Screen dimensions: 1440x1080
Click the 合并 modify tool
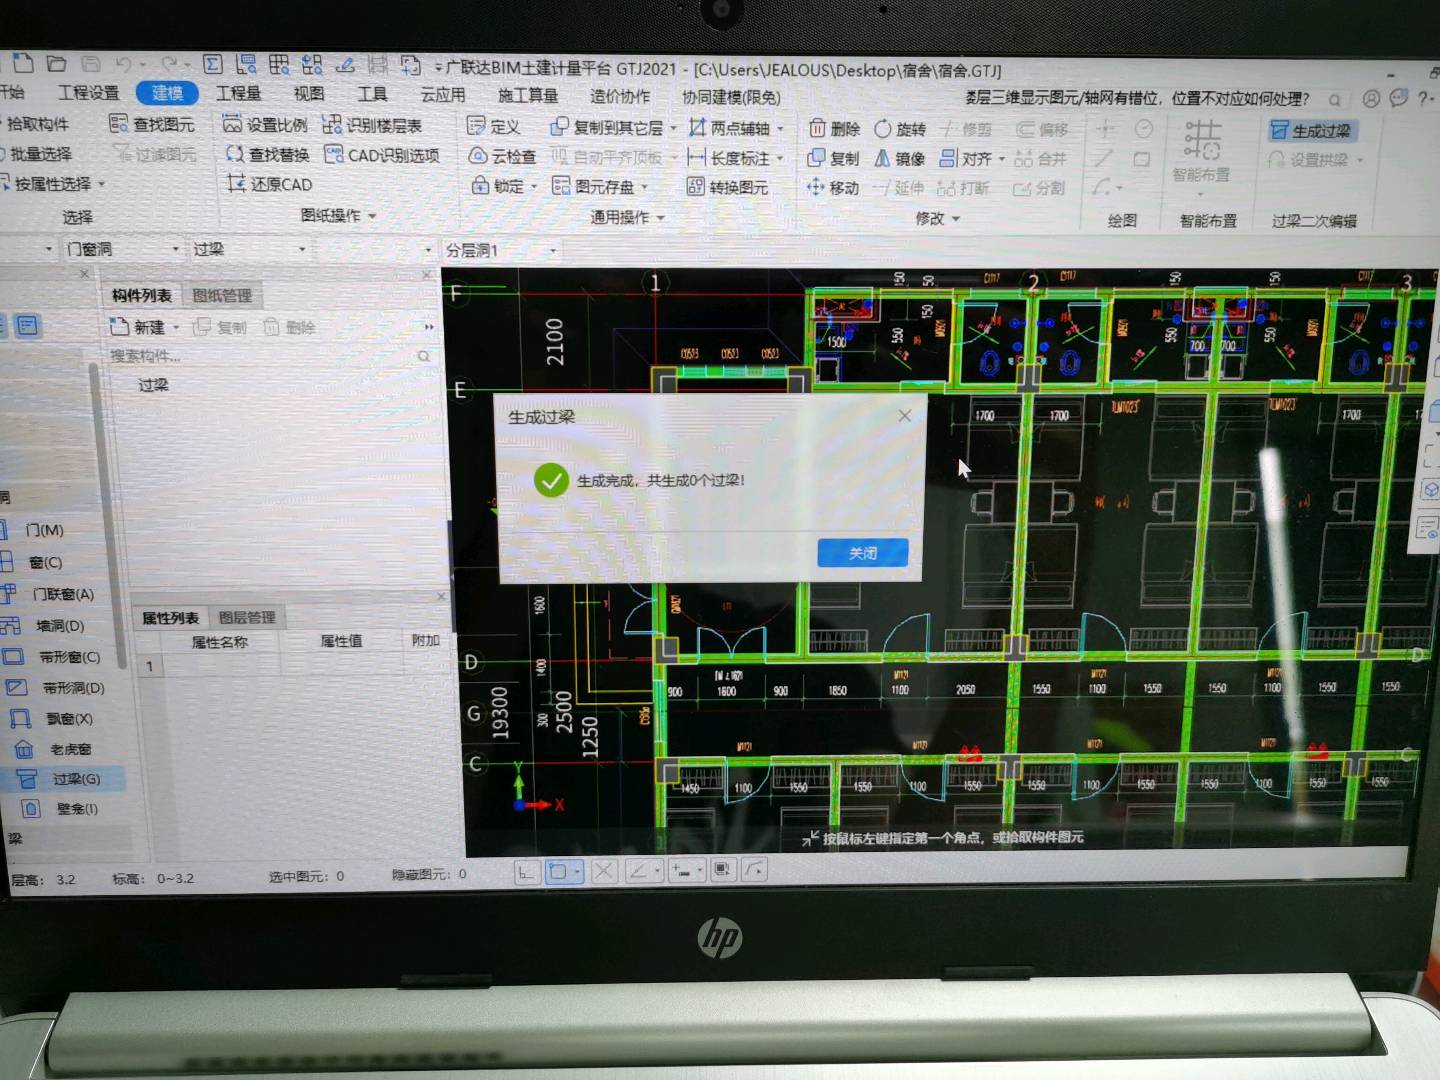[x=1040, y=159]
